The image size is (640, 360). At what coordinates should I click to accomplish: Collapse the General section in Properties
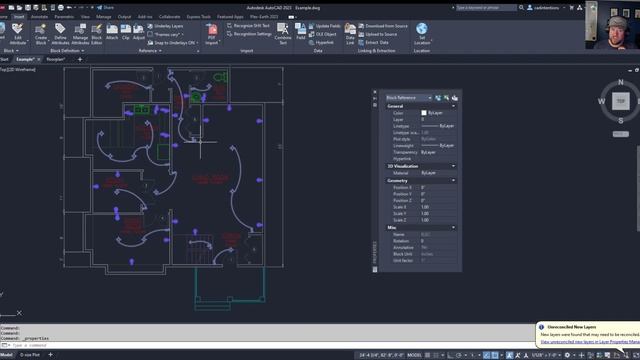click(x=453, y=106)
